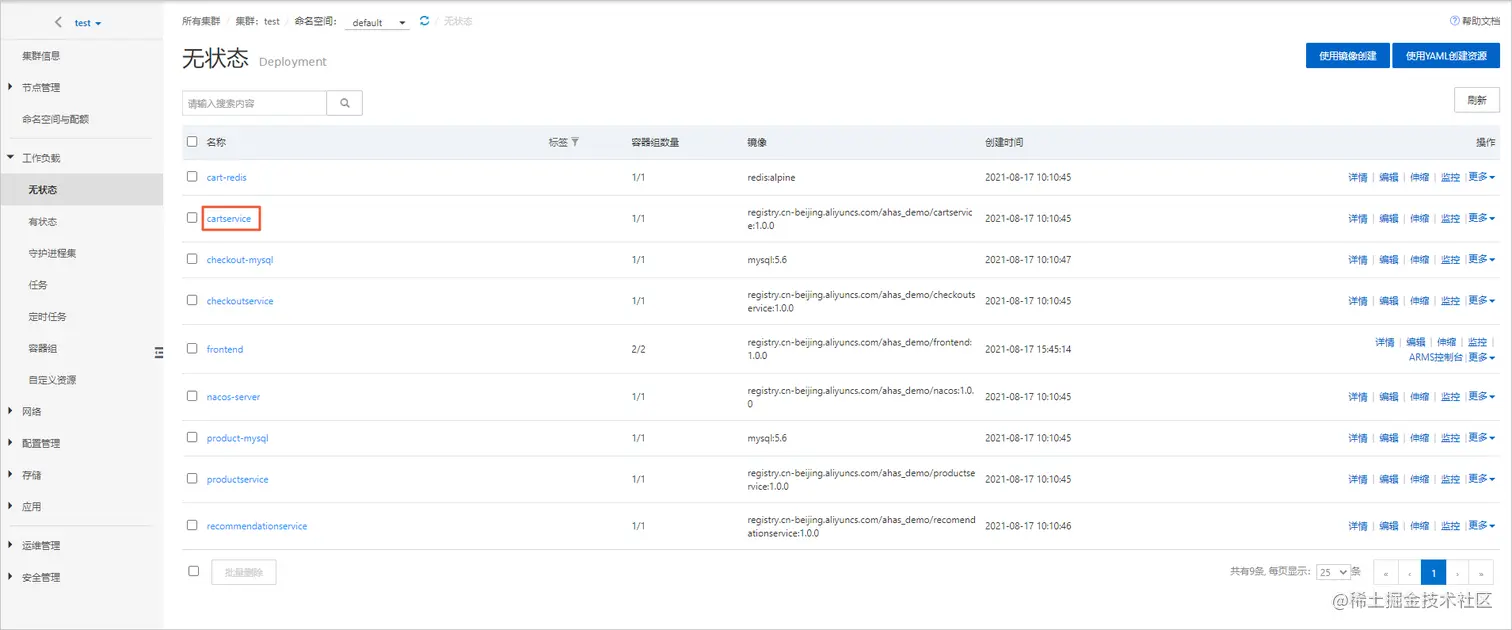Open the 帮助文档 link

click(x=1481, y=21)
